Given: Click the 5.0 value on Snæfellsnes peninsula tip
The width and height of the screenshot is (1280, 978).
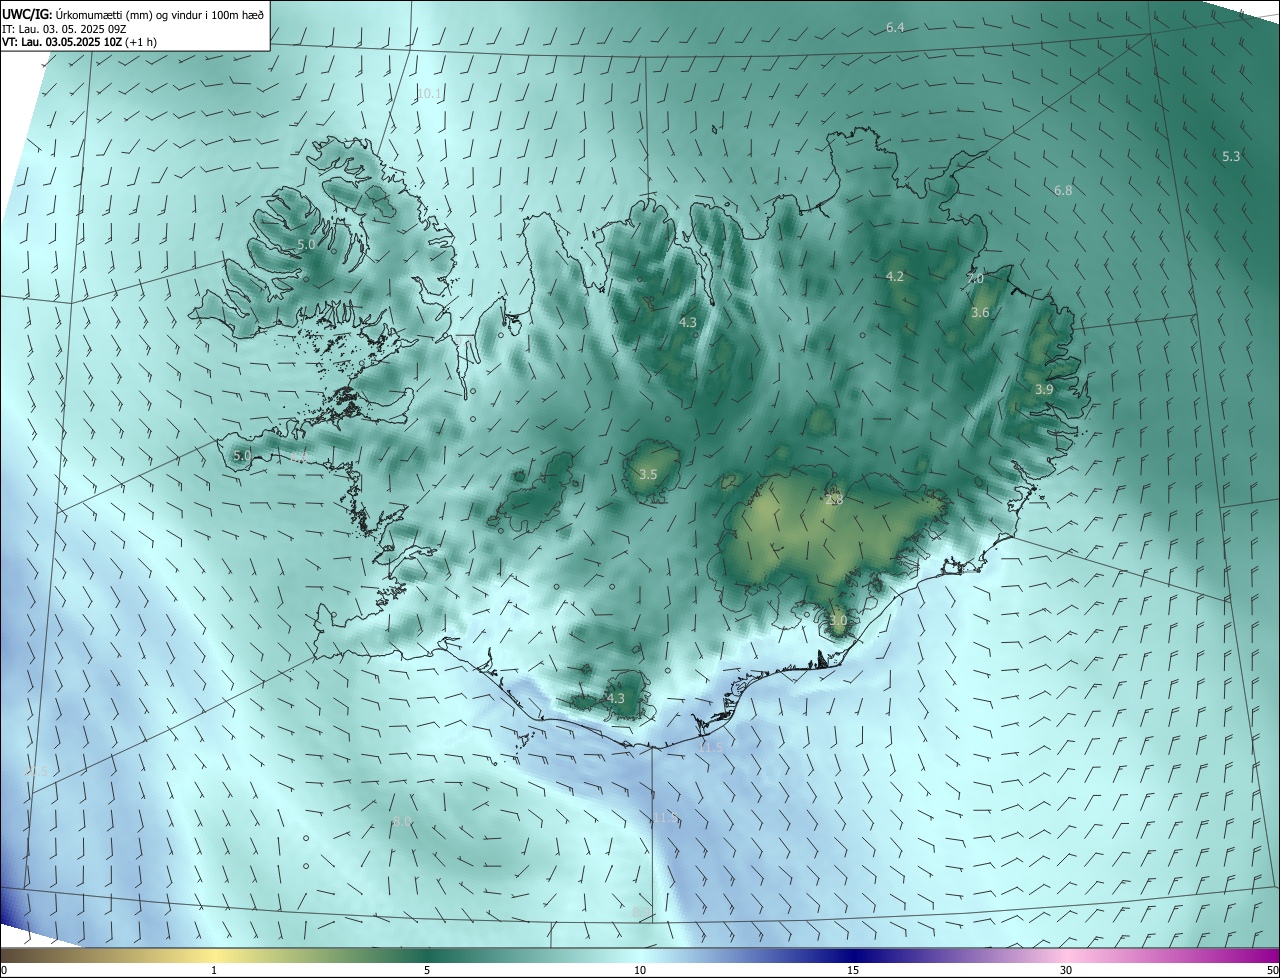Looking at the screenshot, I should pos(242,456).
